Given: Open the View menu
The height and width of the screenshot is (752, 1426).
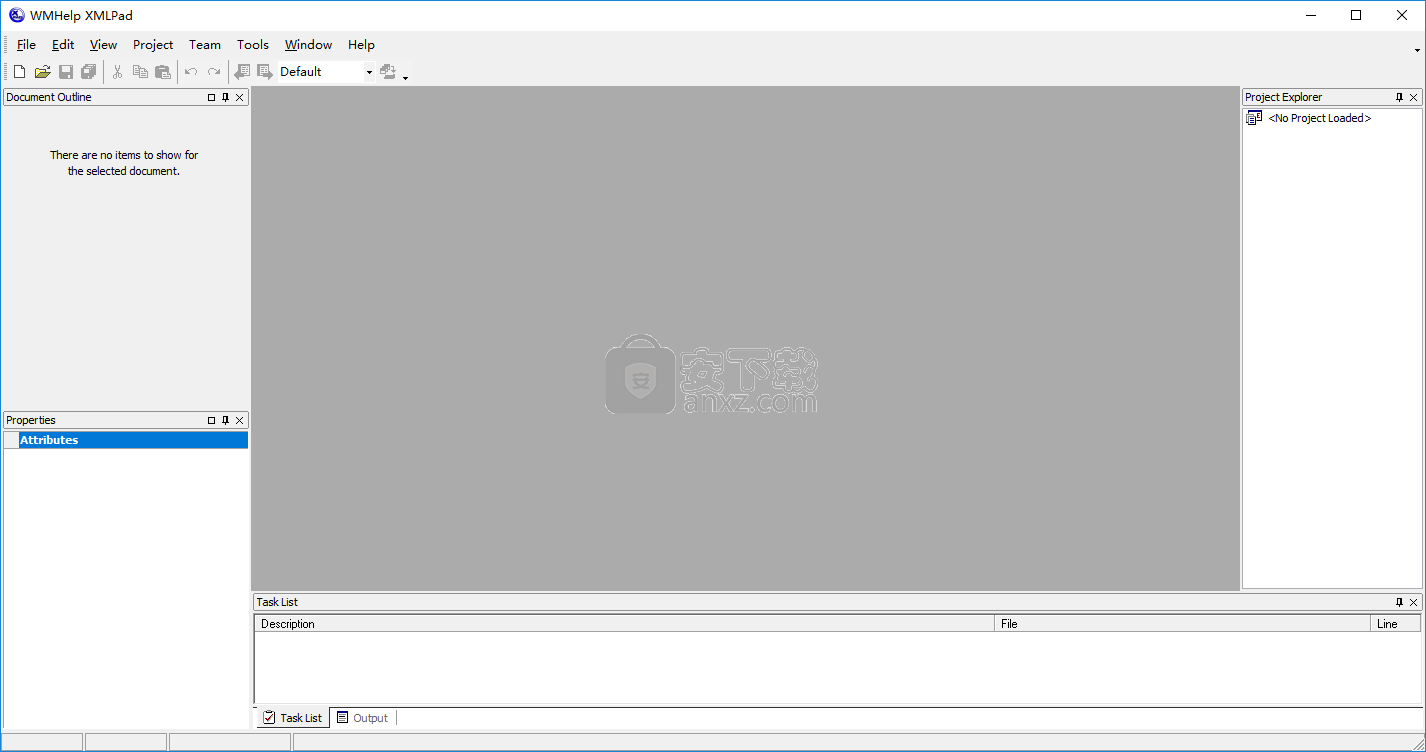Looking at the screenshot, I should tap(103, 45).
